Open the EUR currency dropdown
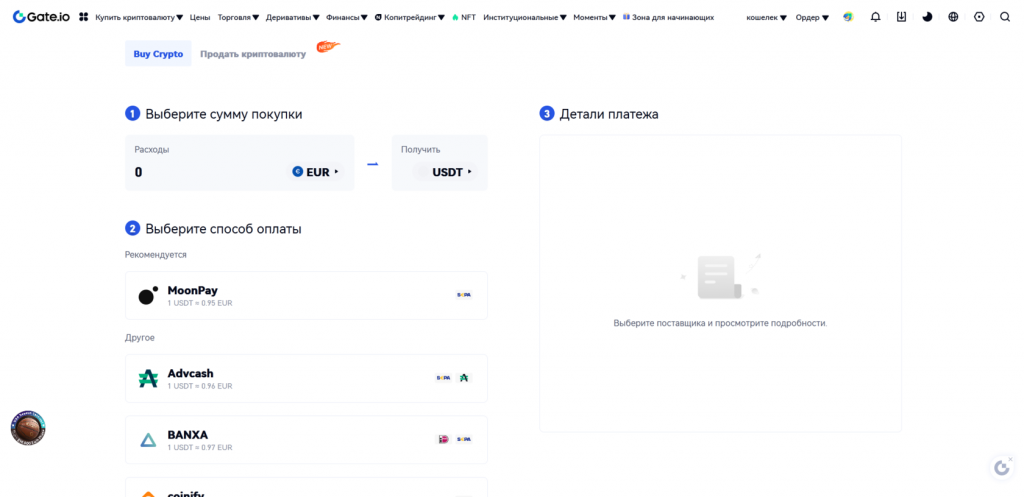Image resolution: width=1024 pixels, height=497 pixels. coord(316,172)
